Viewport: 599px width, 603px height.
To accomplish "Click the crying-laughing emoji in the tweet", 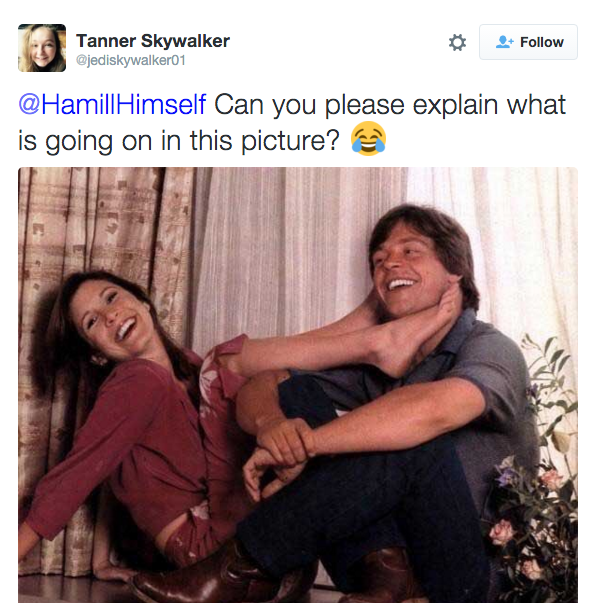I will [368, 139].
